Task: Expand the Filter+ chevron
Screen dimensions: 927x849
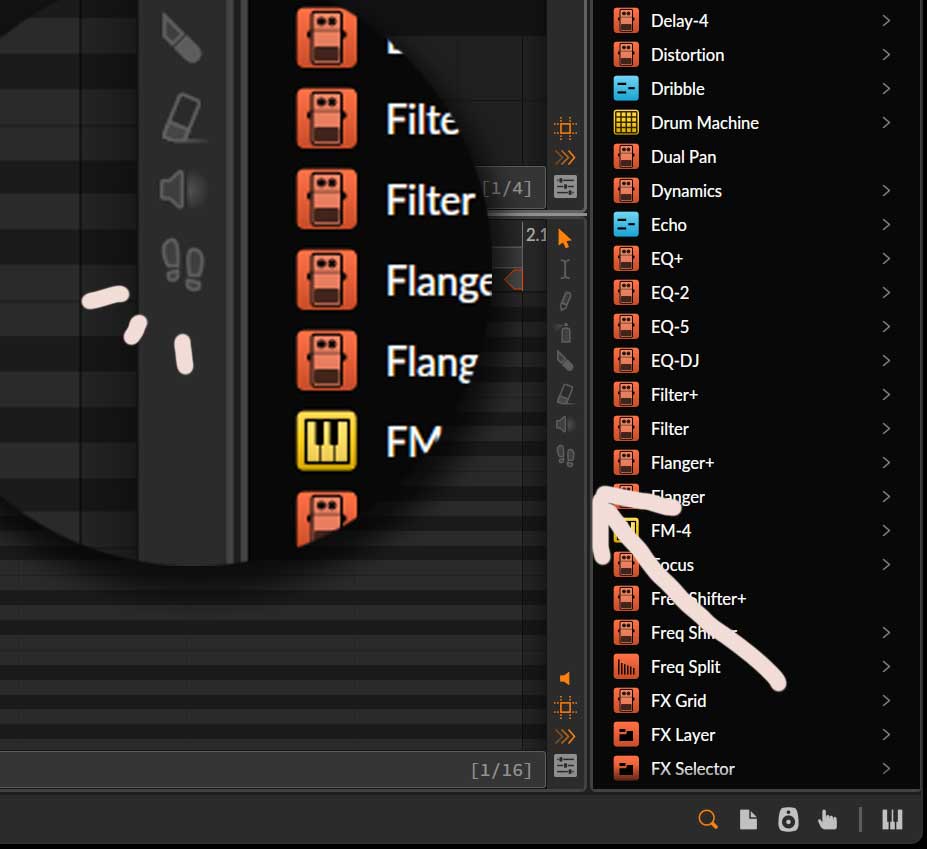Action: tap(886, 395)
